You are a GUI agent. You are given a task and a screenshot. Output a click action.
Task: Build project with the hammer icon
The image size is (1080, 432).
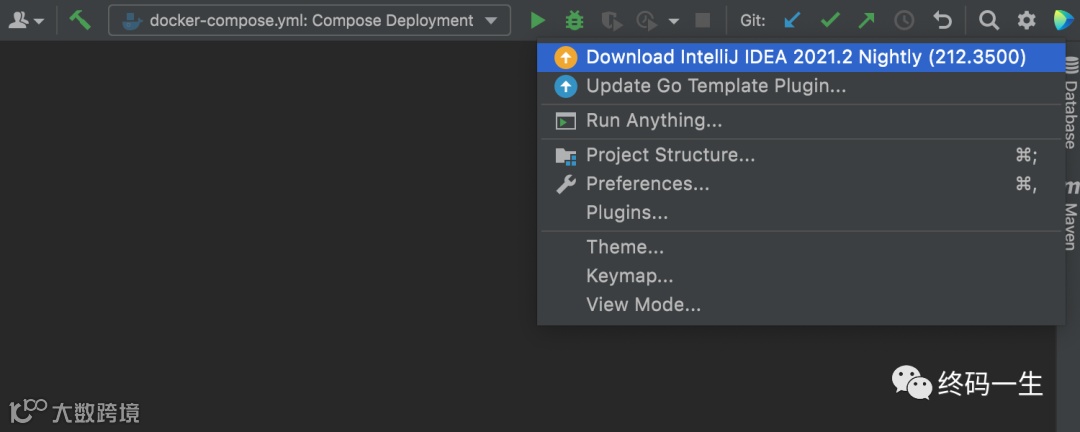pyautogui.click(x=80, y=20)
